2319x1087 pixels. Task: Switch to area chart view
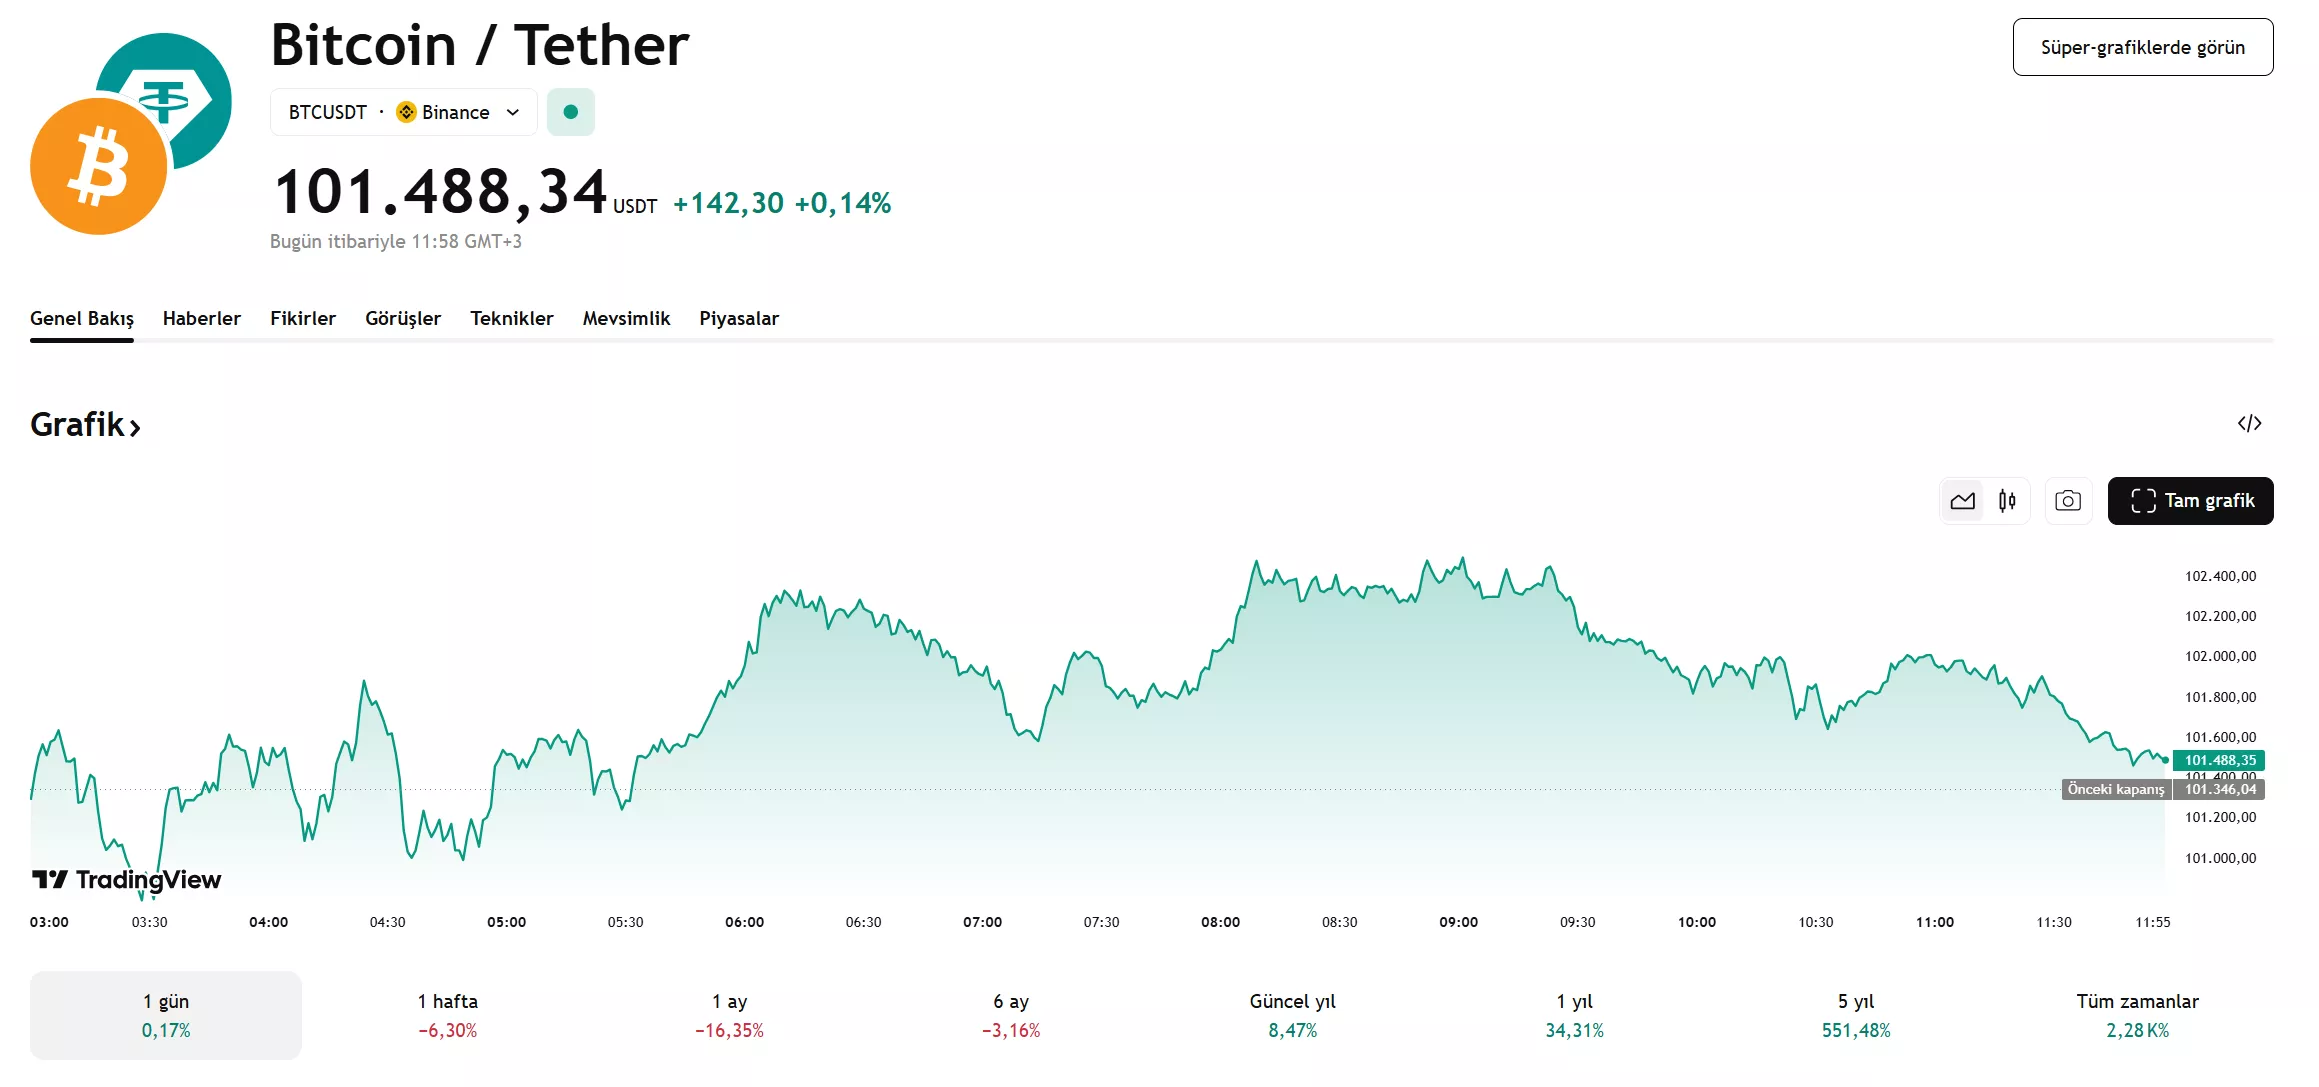(x=1962, y=501)
